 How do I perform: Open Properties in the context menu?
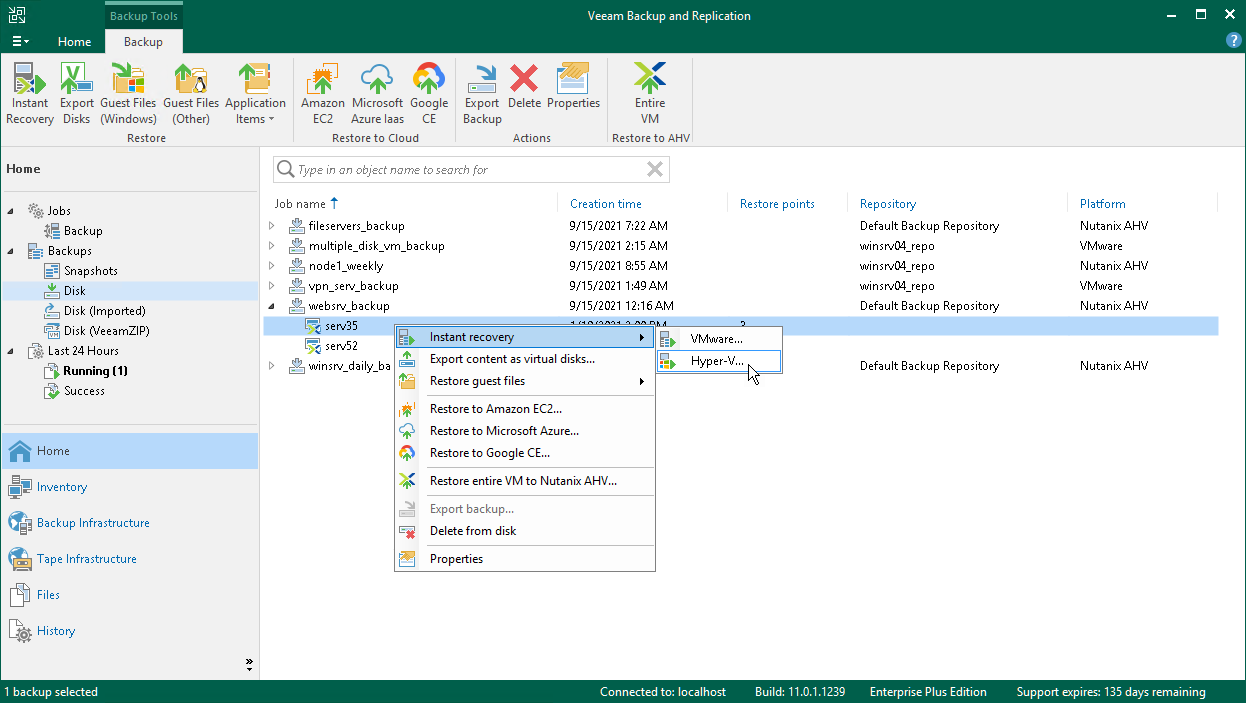(x=525, y=559)
